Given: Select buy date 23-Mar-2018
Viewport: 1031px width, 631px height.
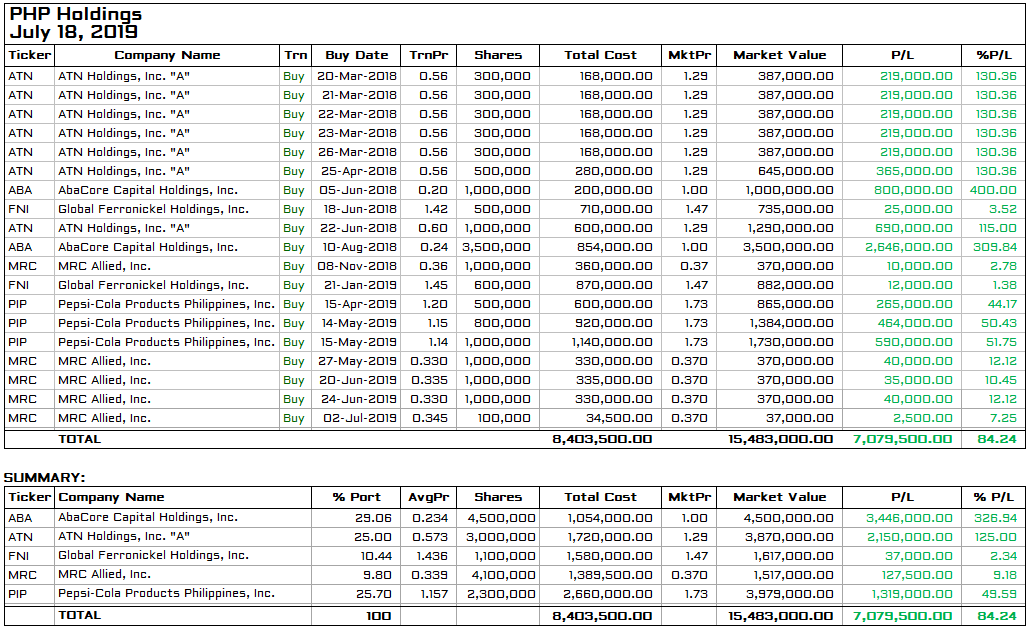Looking at the screenshot, I should [357, 133].
